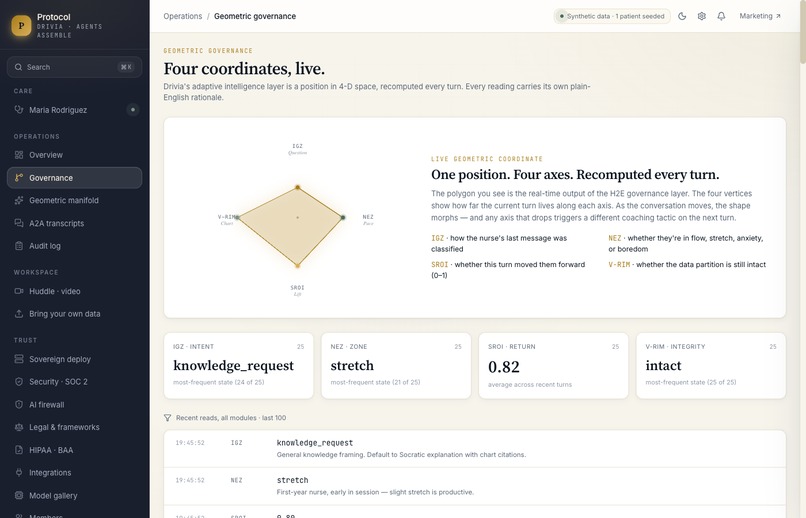Go to Operations breadcrumb

click(x=182, y=16)
